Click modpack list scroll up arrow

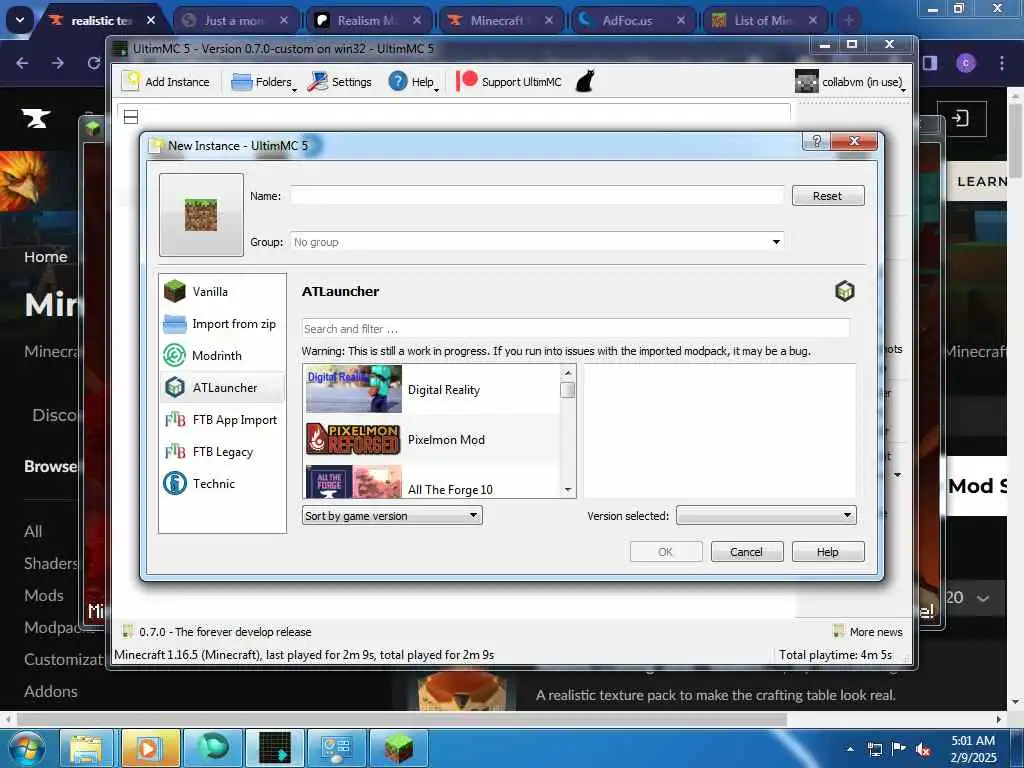pyautogui.click(x=568, y=373)
